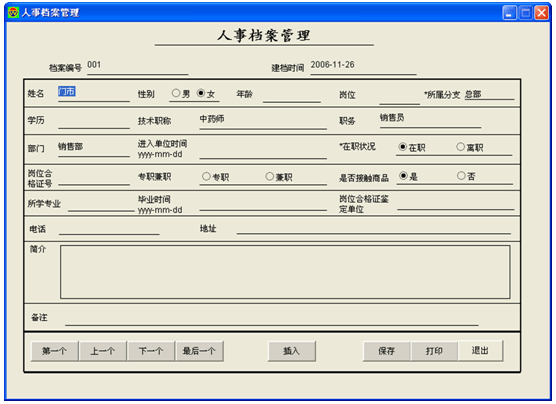The width and height of the screenshot is (556, 404).
Task: Go to first record with 第一个
Action: pyautogui.click(x=55, y=351)
